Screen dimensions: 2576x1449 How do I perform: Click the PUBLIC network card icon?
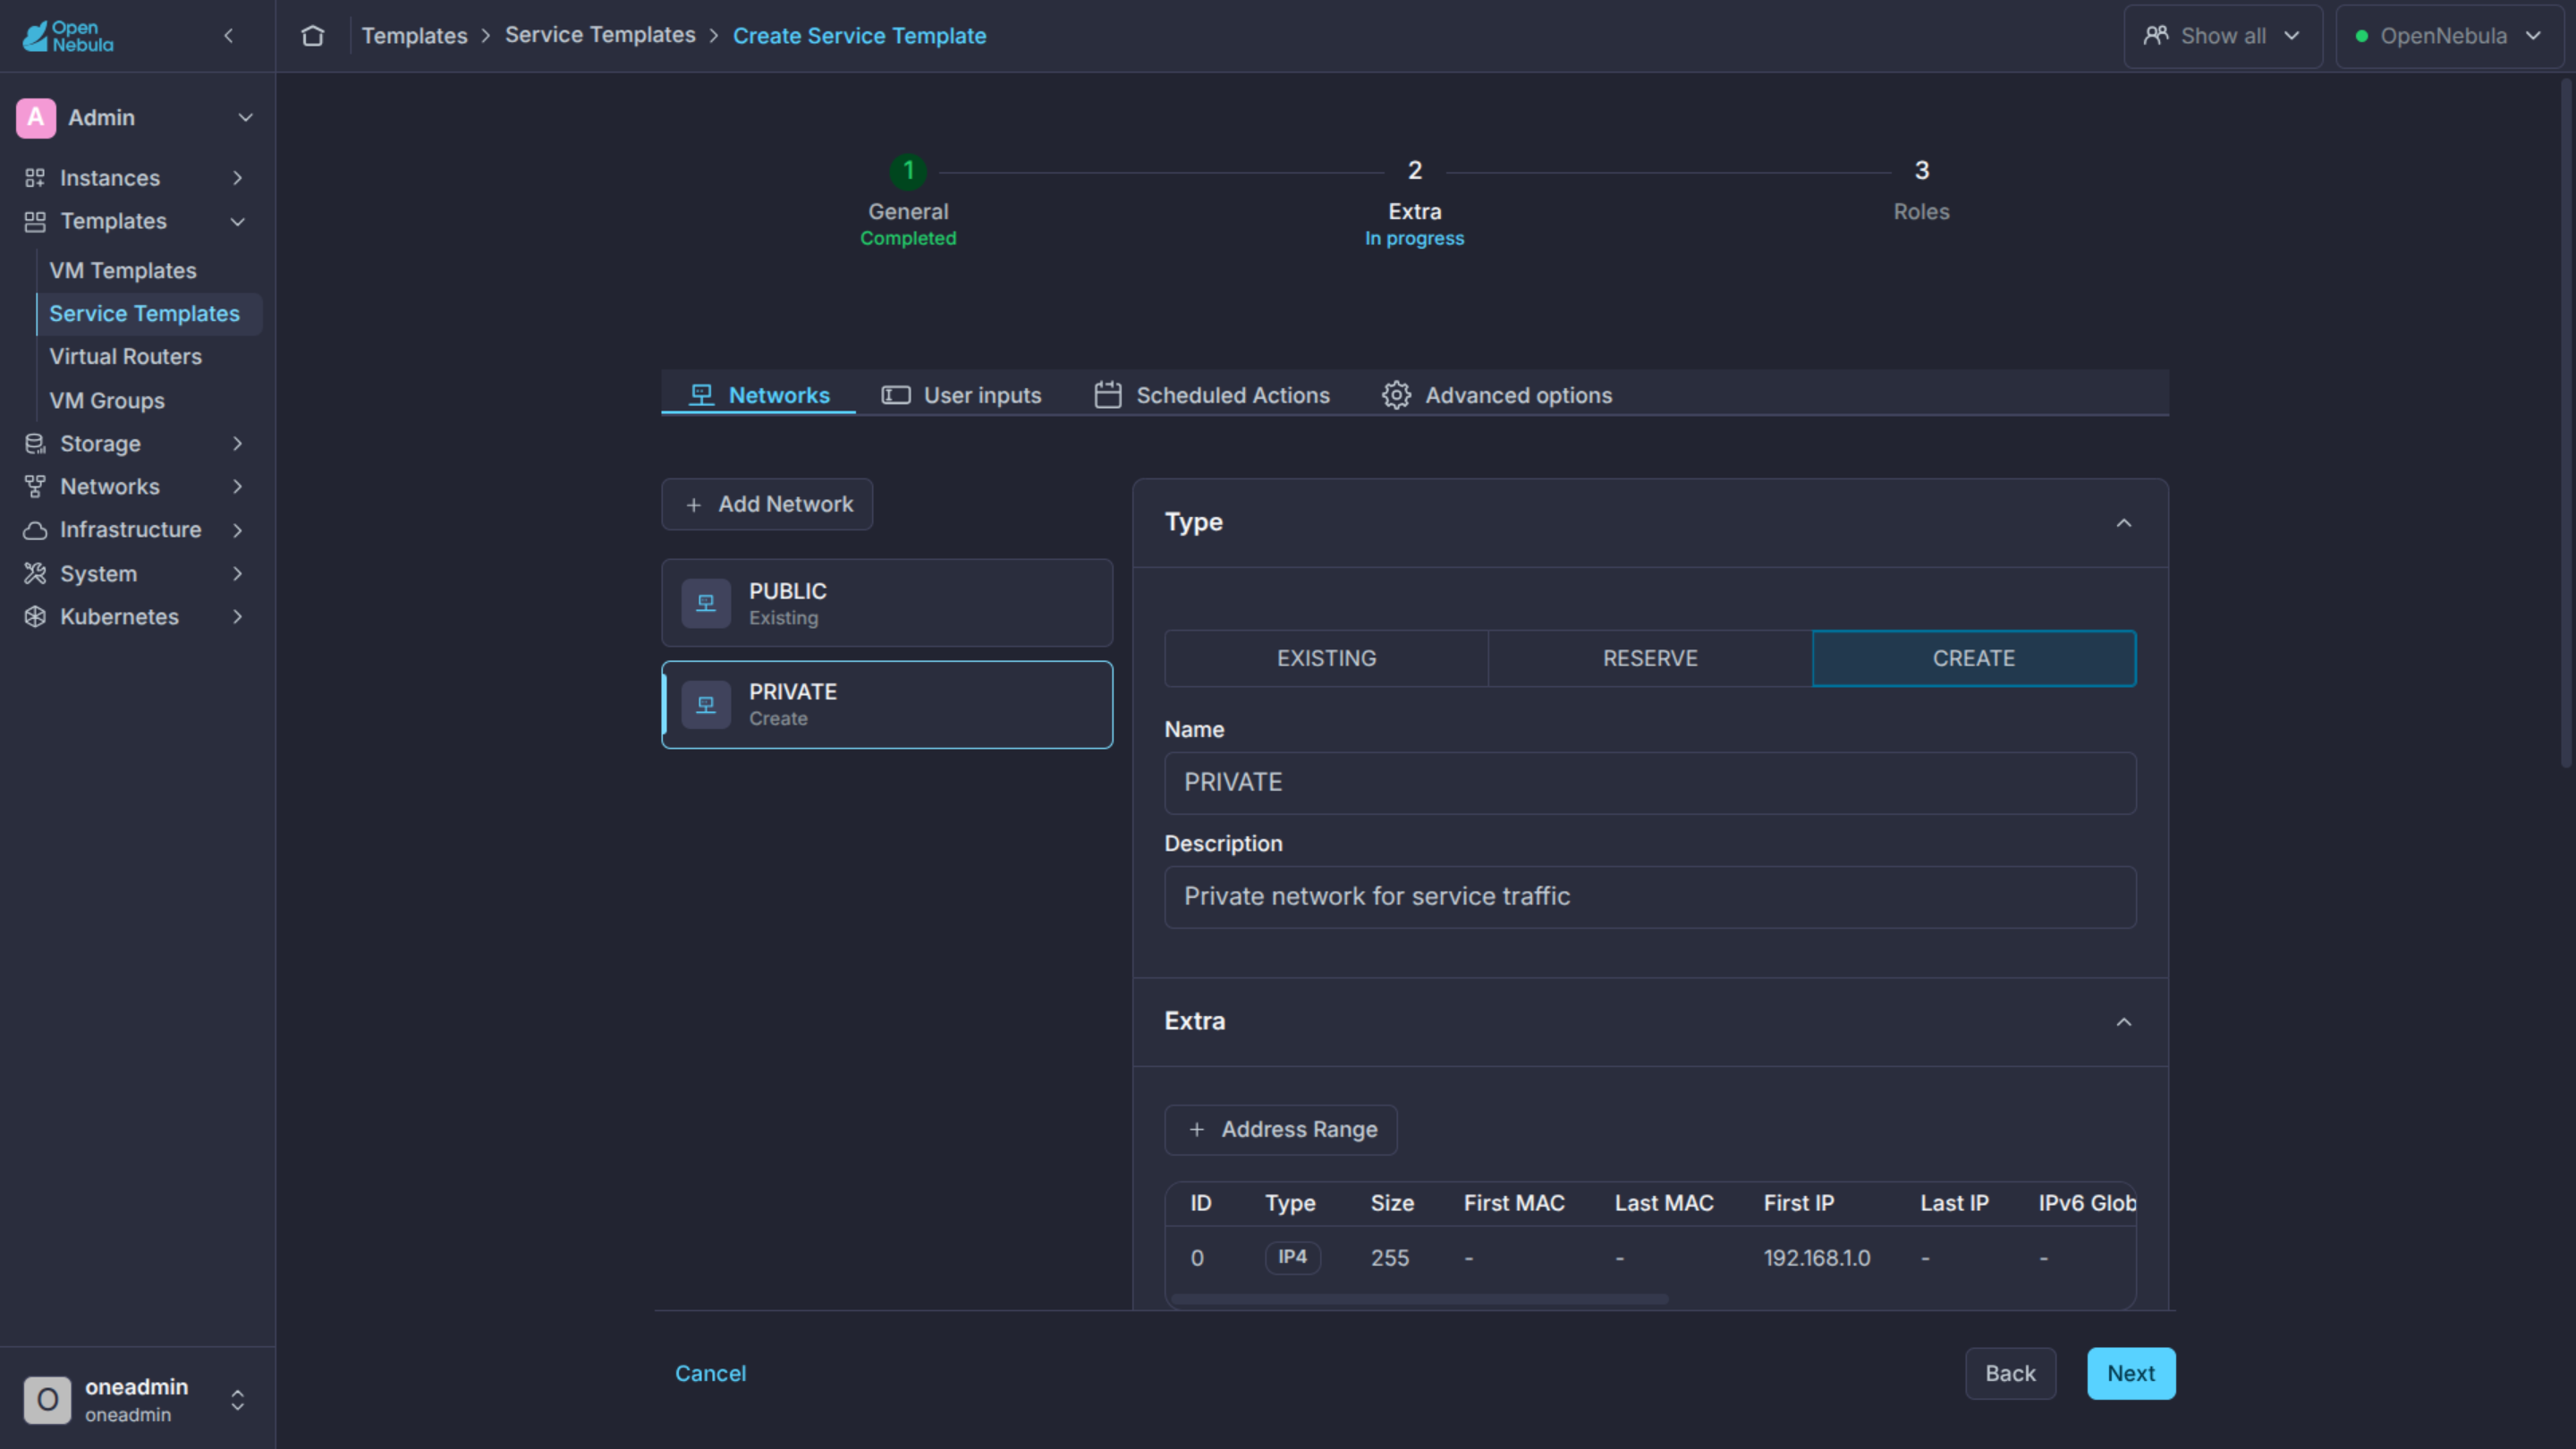pos(706,603)
